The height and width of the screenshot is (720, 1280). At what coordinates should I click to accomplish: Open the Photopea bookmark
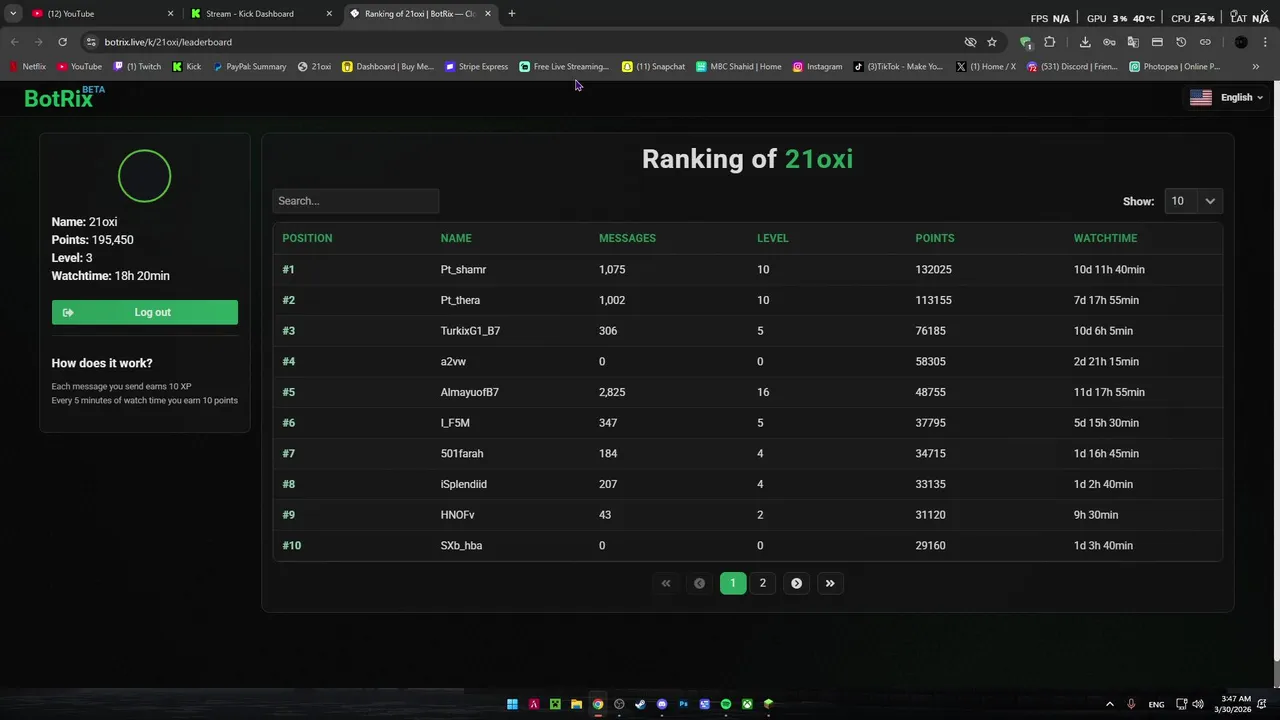(1175, 67)
